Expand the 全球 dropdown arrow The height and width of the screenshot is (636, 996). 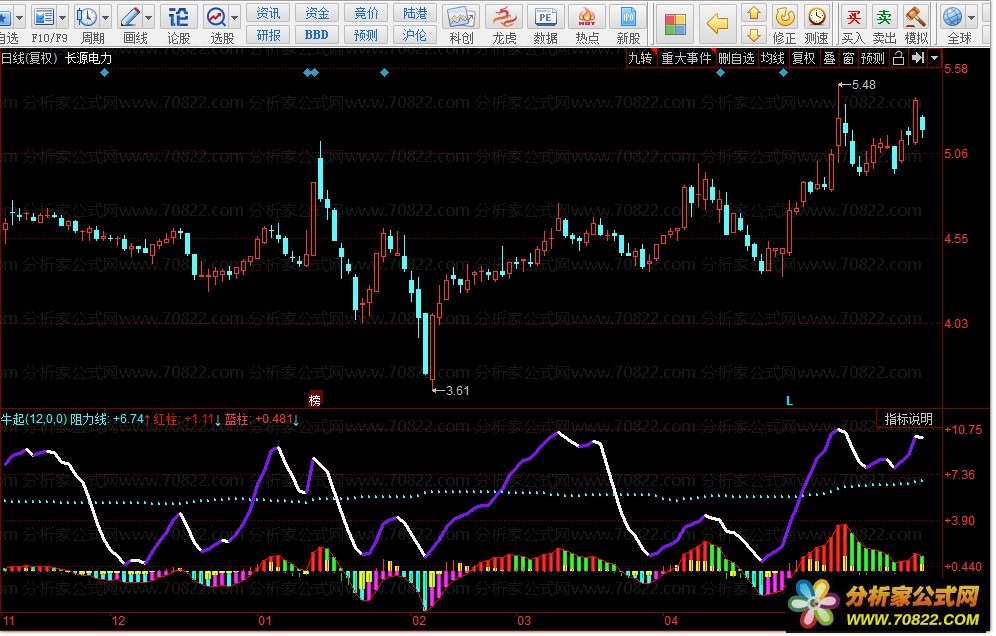(971, 18)
